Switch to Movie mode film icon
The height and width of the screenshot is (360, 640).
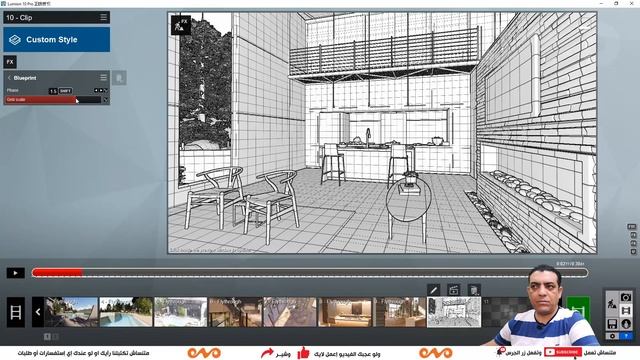[626, 311]
